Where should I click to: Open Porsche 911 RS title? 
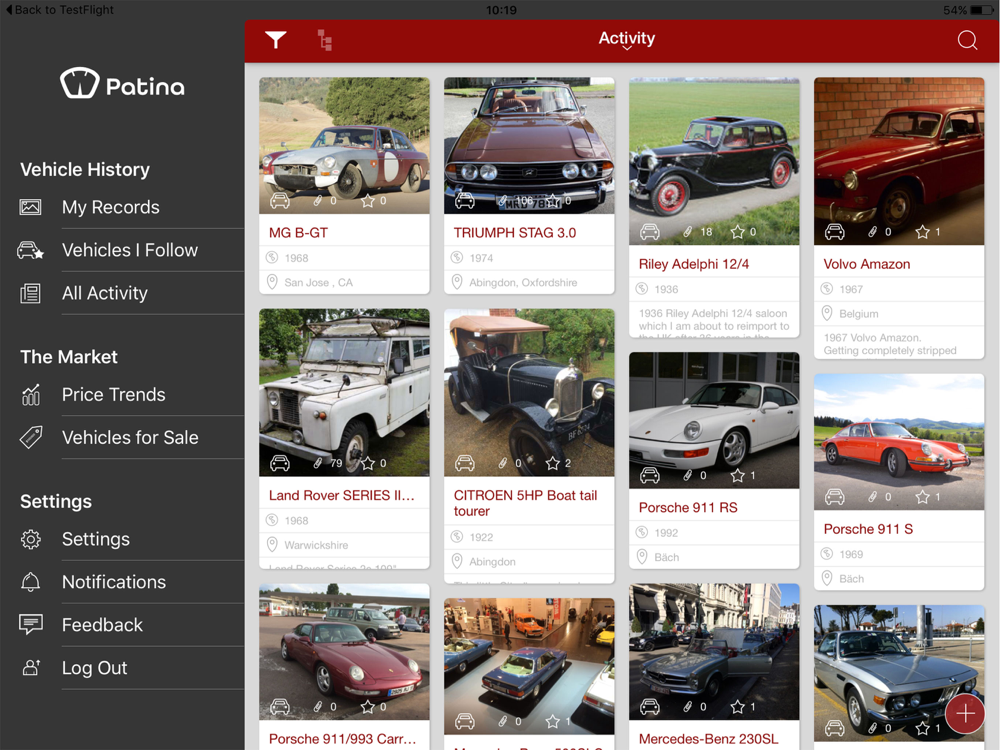pyautogui.click(x=688, y=508)
